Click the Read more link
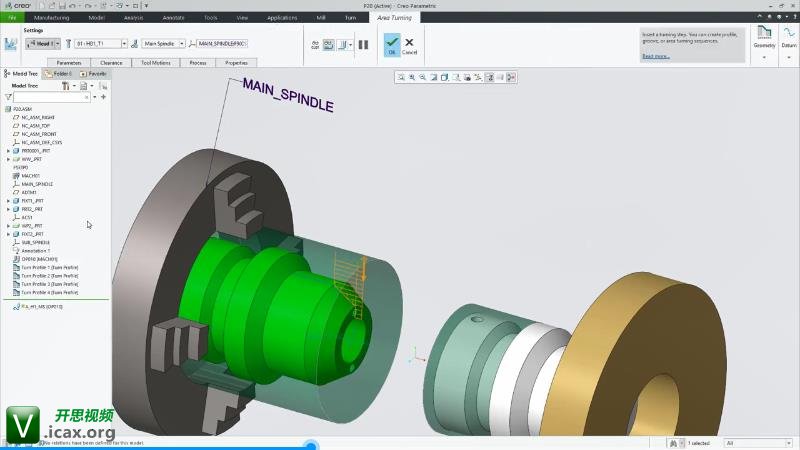This screenshot has height=450, width=800. click(655, 56)
